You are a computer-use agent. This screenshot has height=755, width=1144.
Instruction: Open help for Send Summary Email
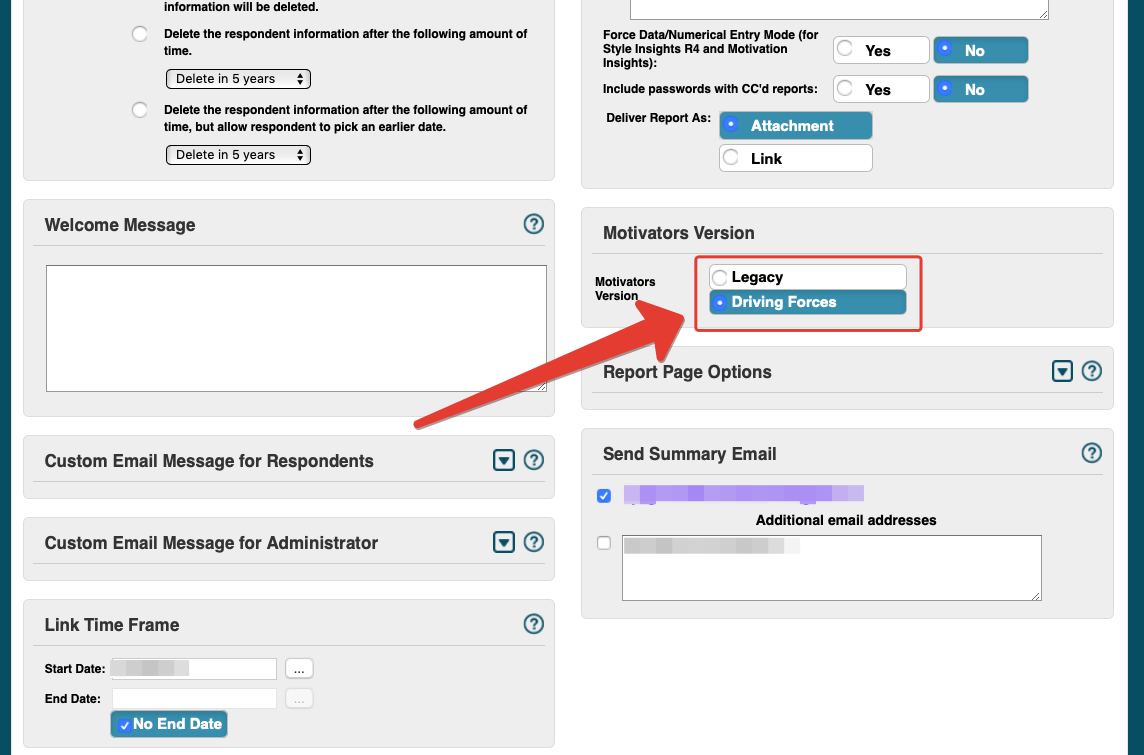click(x=1091, y=453)
